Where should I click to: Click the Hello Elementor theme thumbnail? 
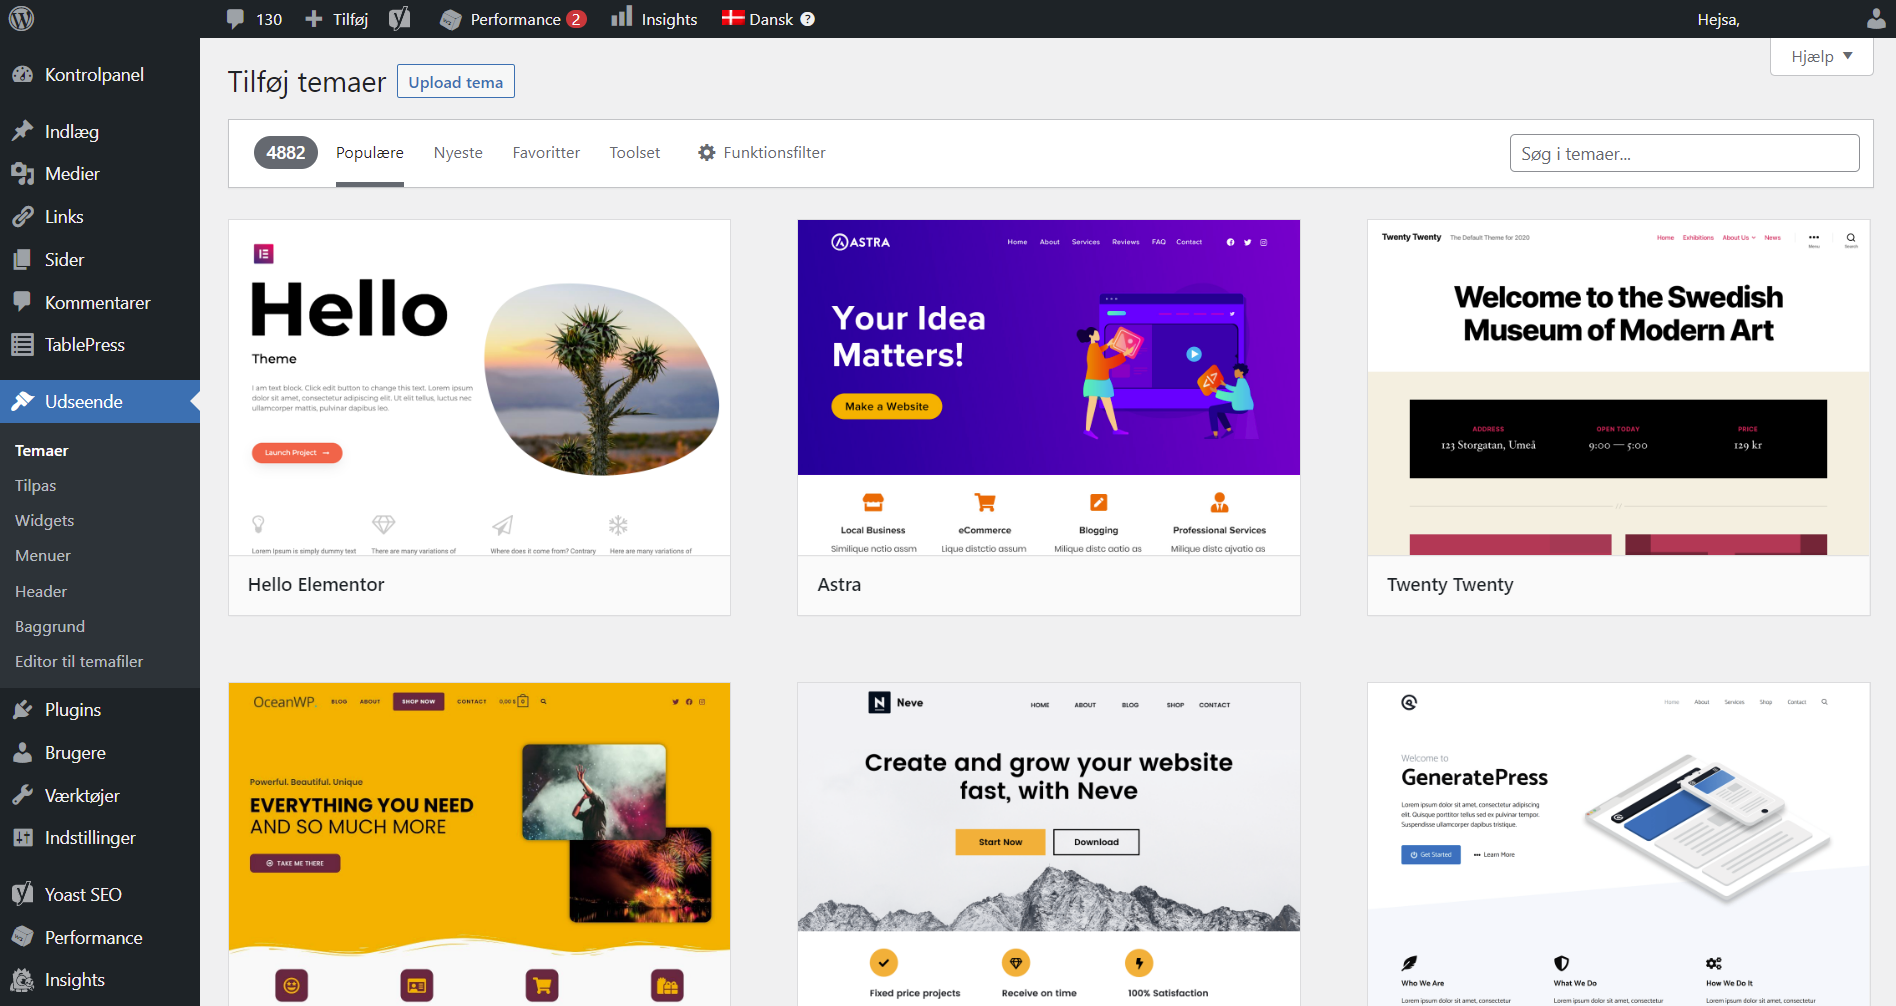click(479, 388)
